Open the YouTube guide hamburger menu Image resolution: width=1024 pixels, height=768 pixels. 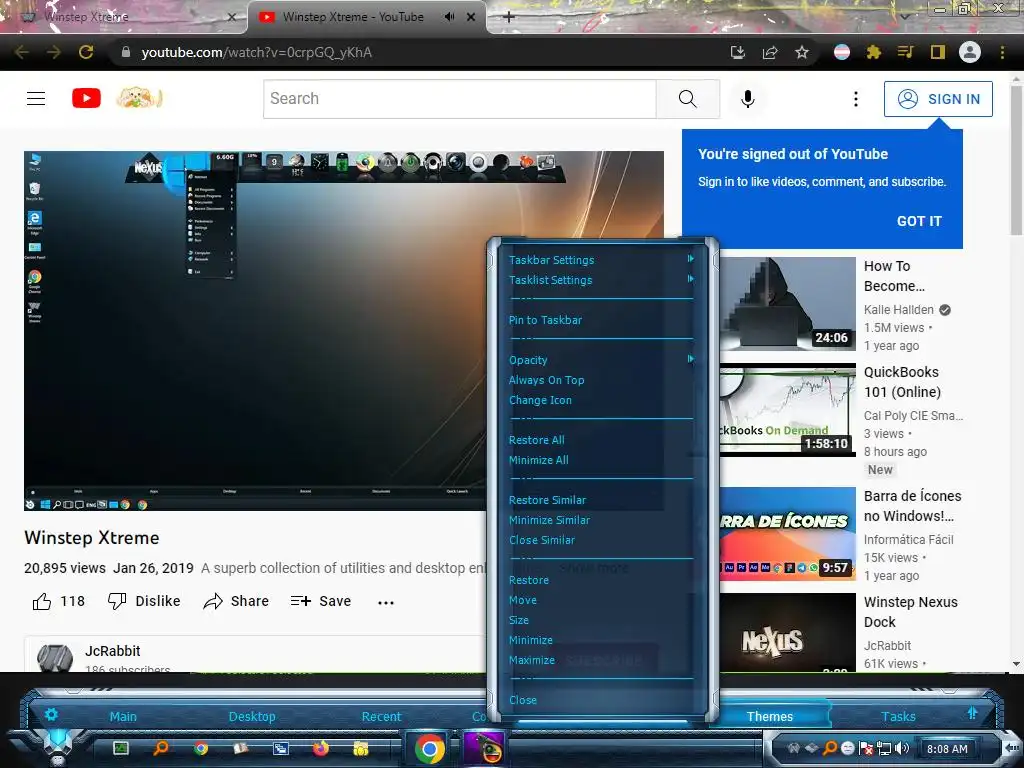coord(36,99)
